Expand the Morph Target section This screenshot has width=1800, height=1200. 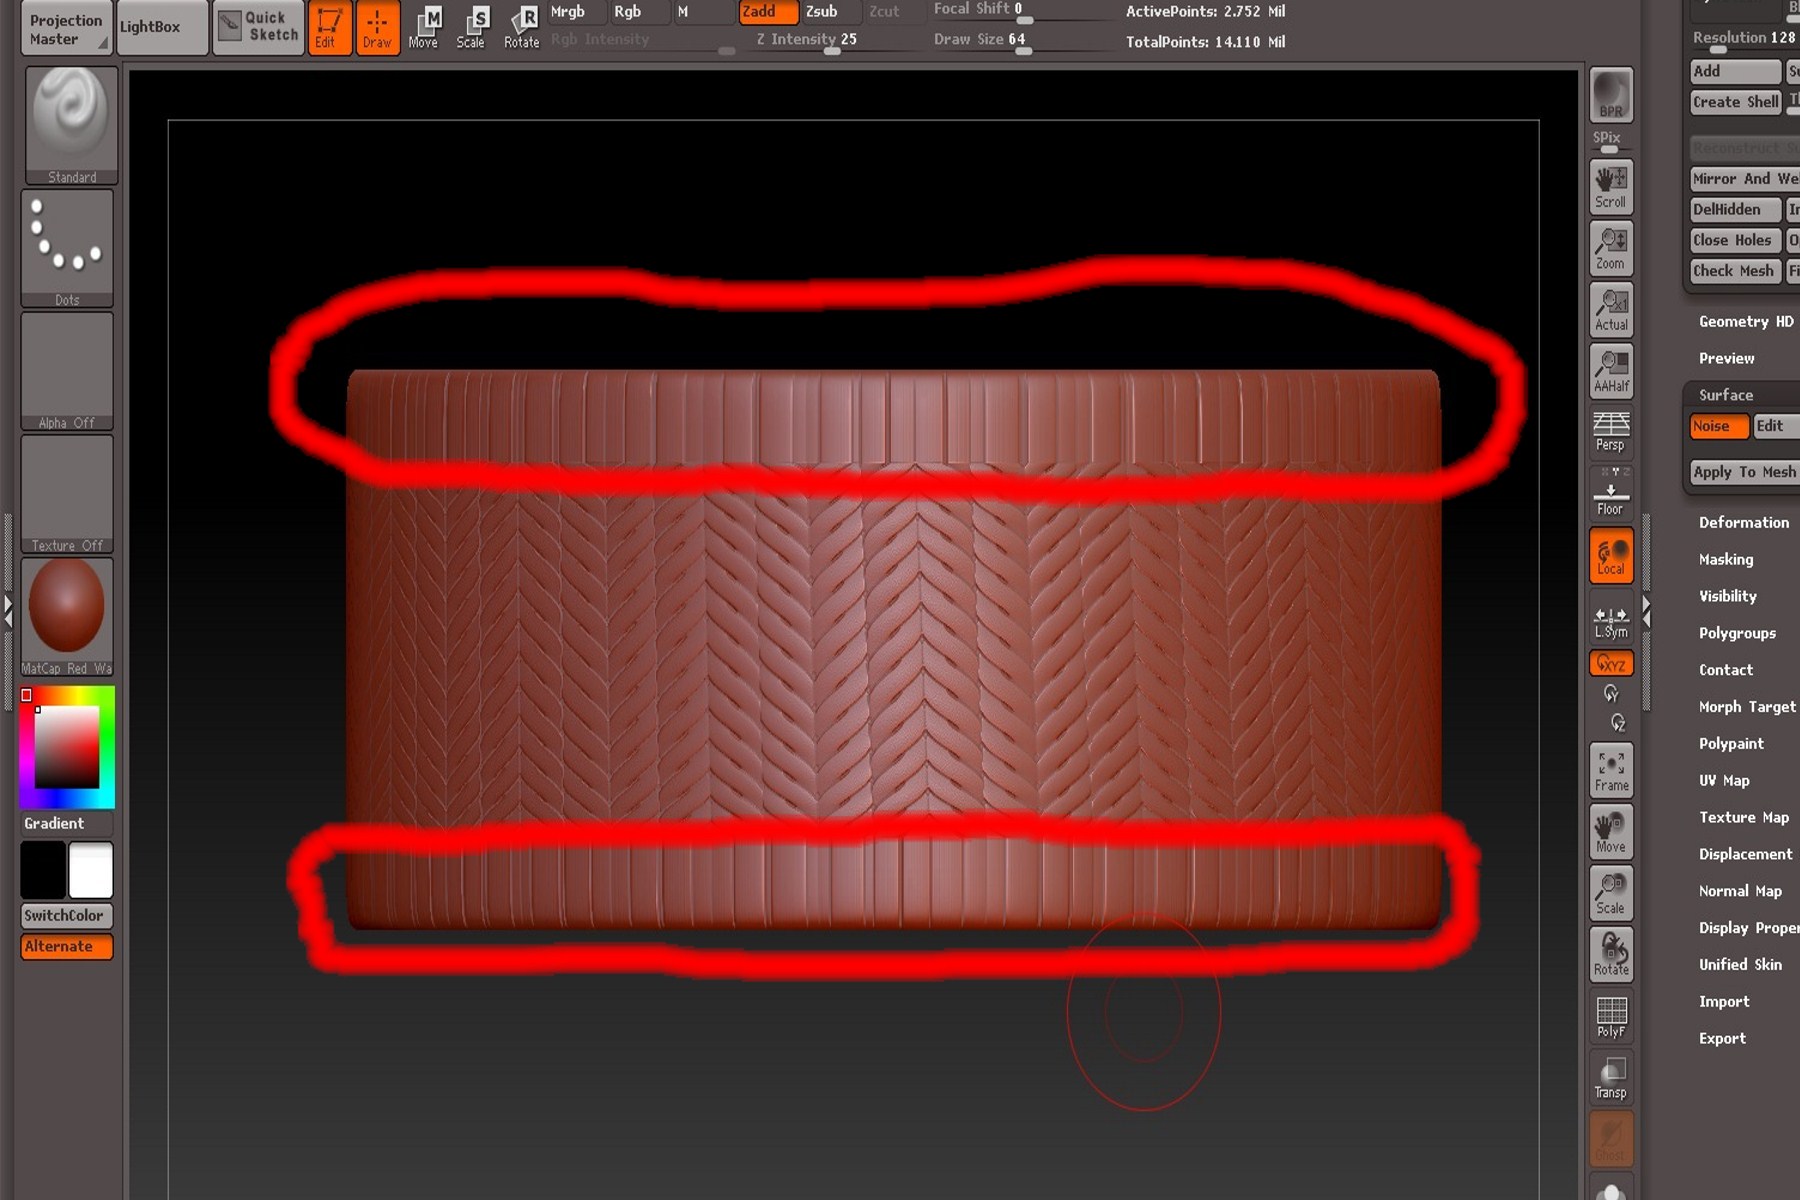tap(1747, 707)
